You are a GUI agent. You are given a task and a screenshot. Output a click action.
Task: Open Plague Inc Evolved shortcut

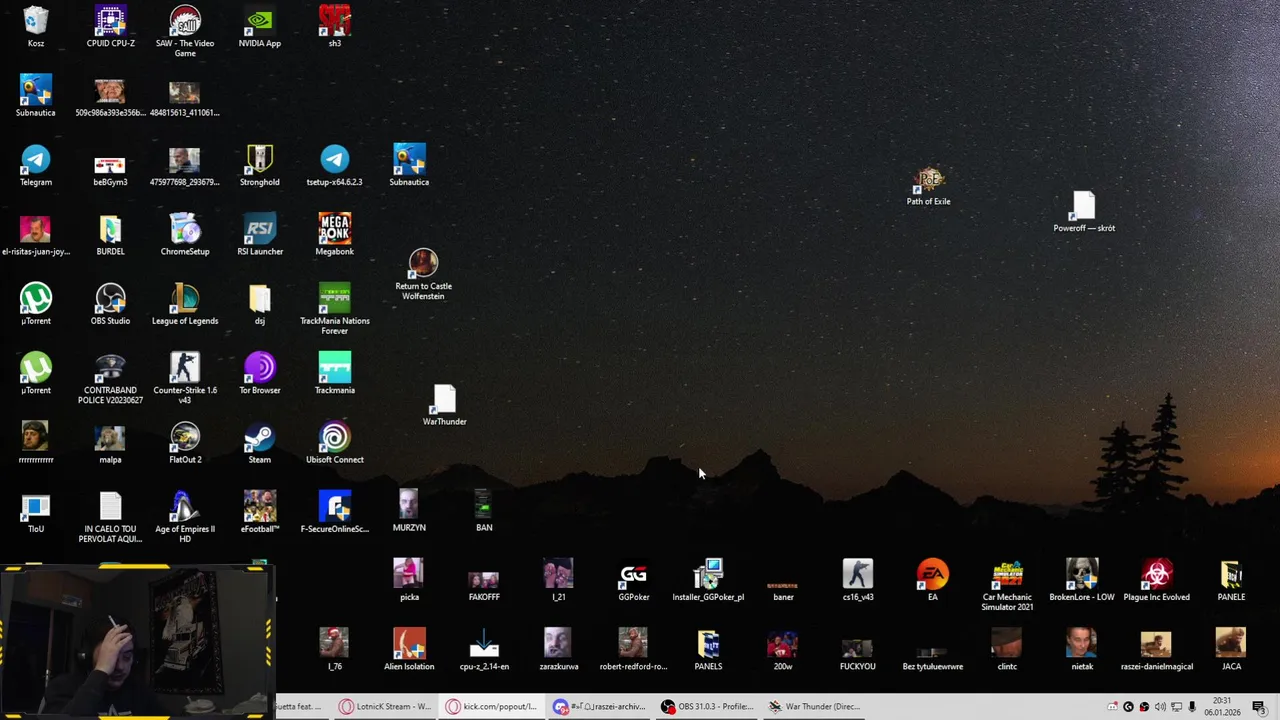1157,580
